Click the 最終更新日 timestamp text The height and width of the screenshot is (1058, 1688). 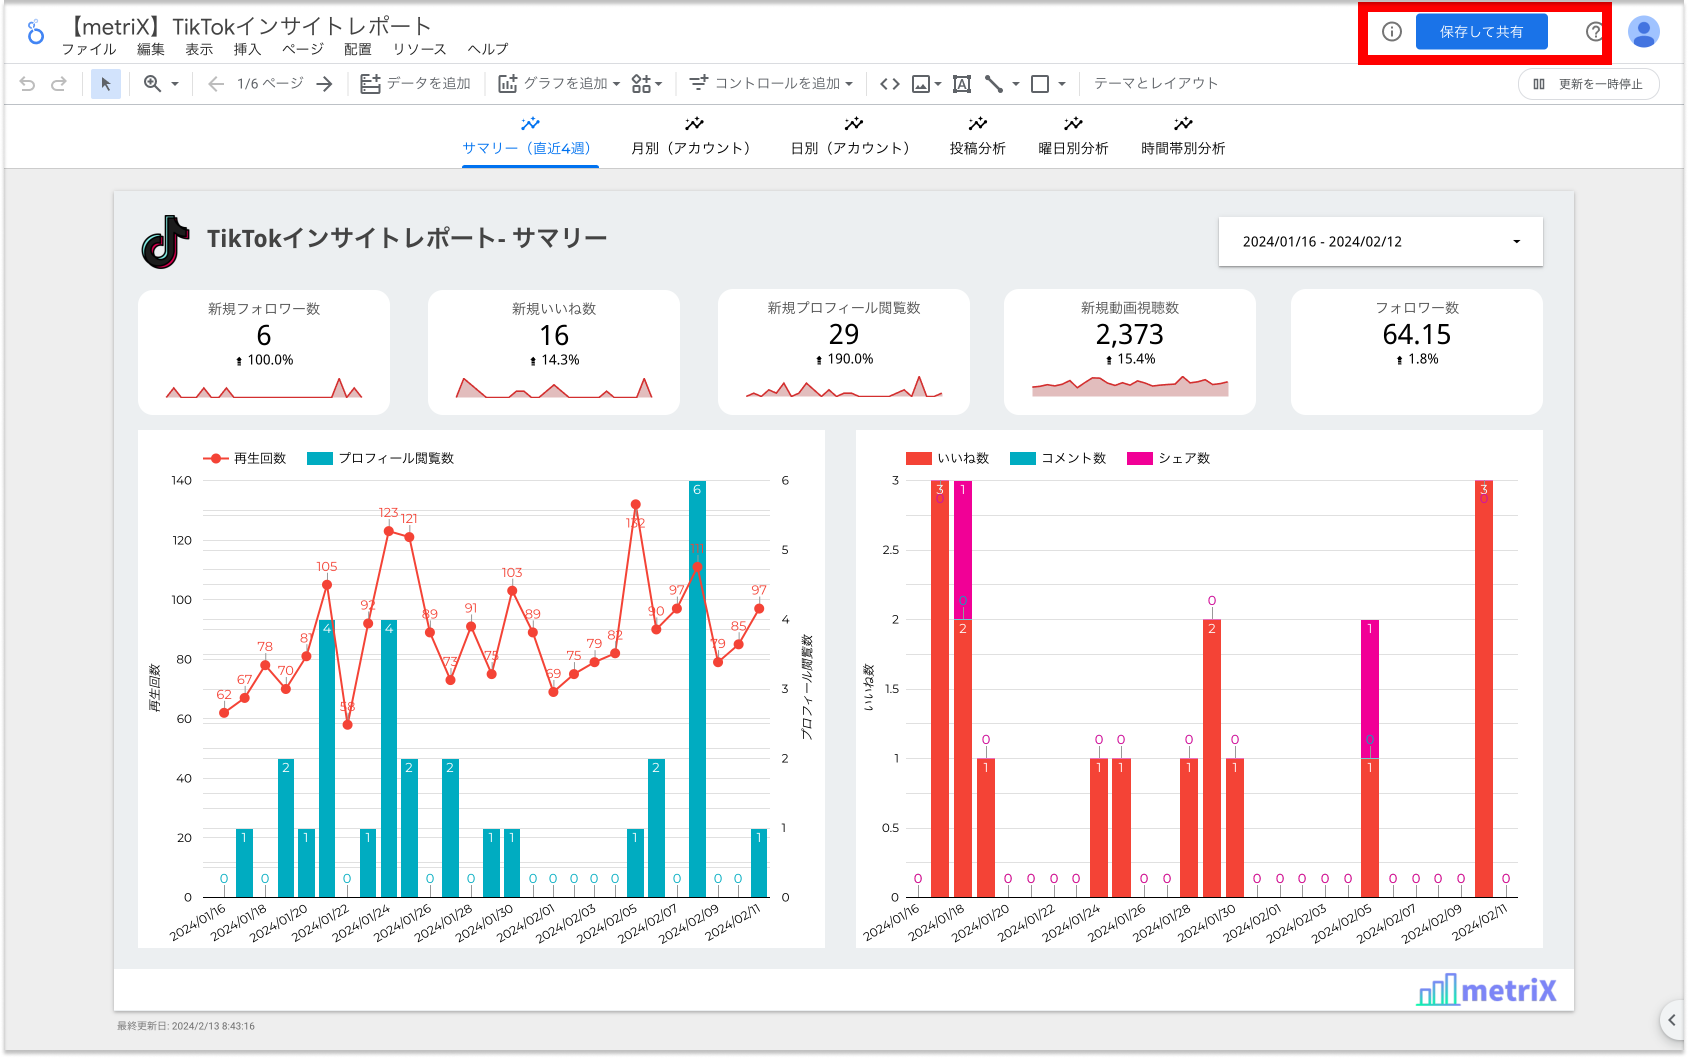click(x=186, y=1026)
